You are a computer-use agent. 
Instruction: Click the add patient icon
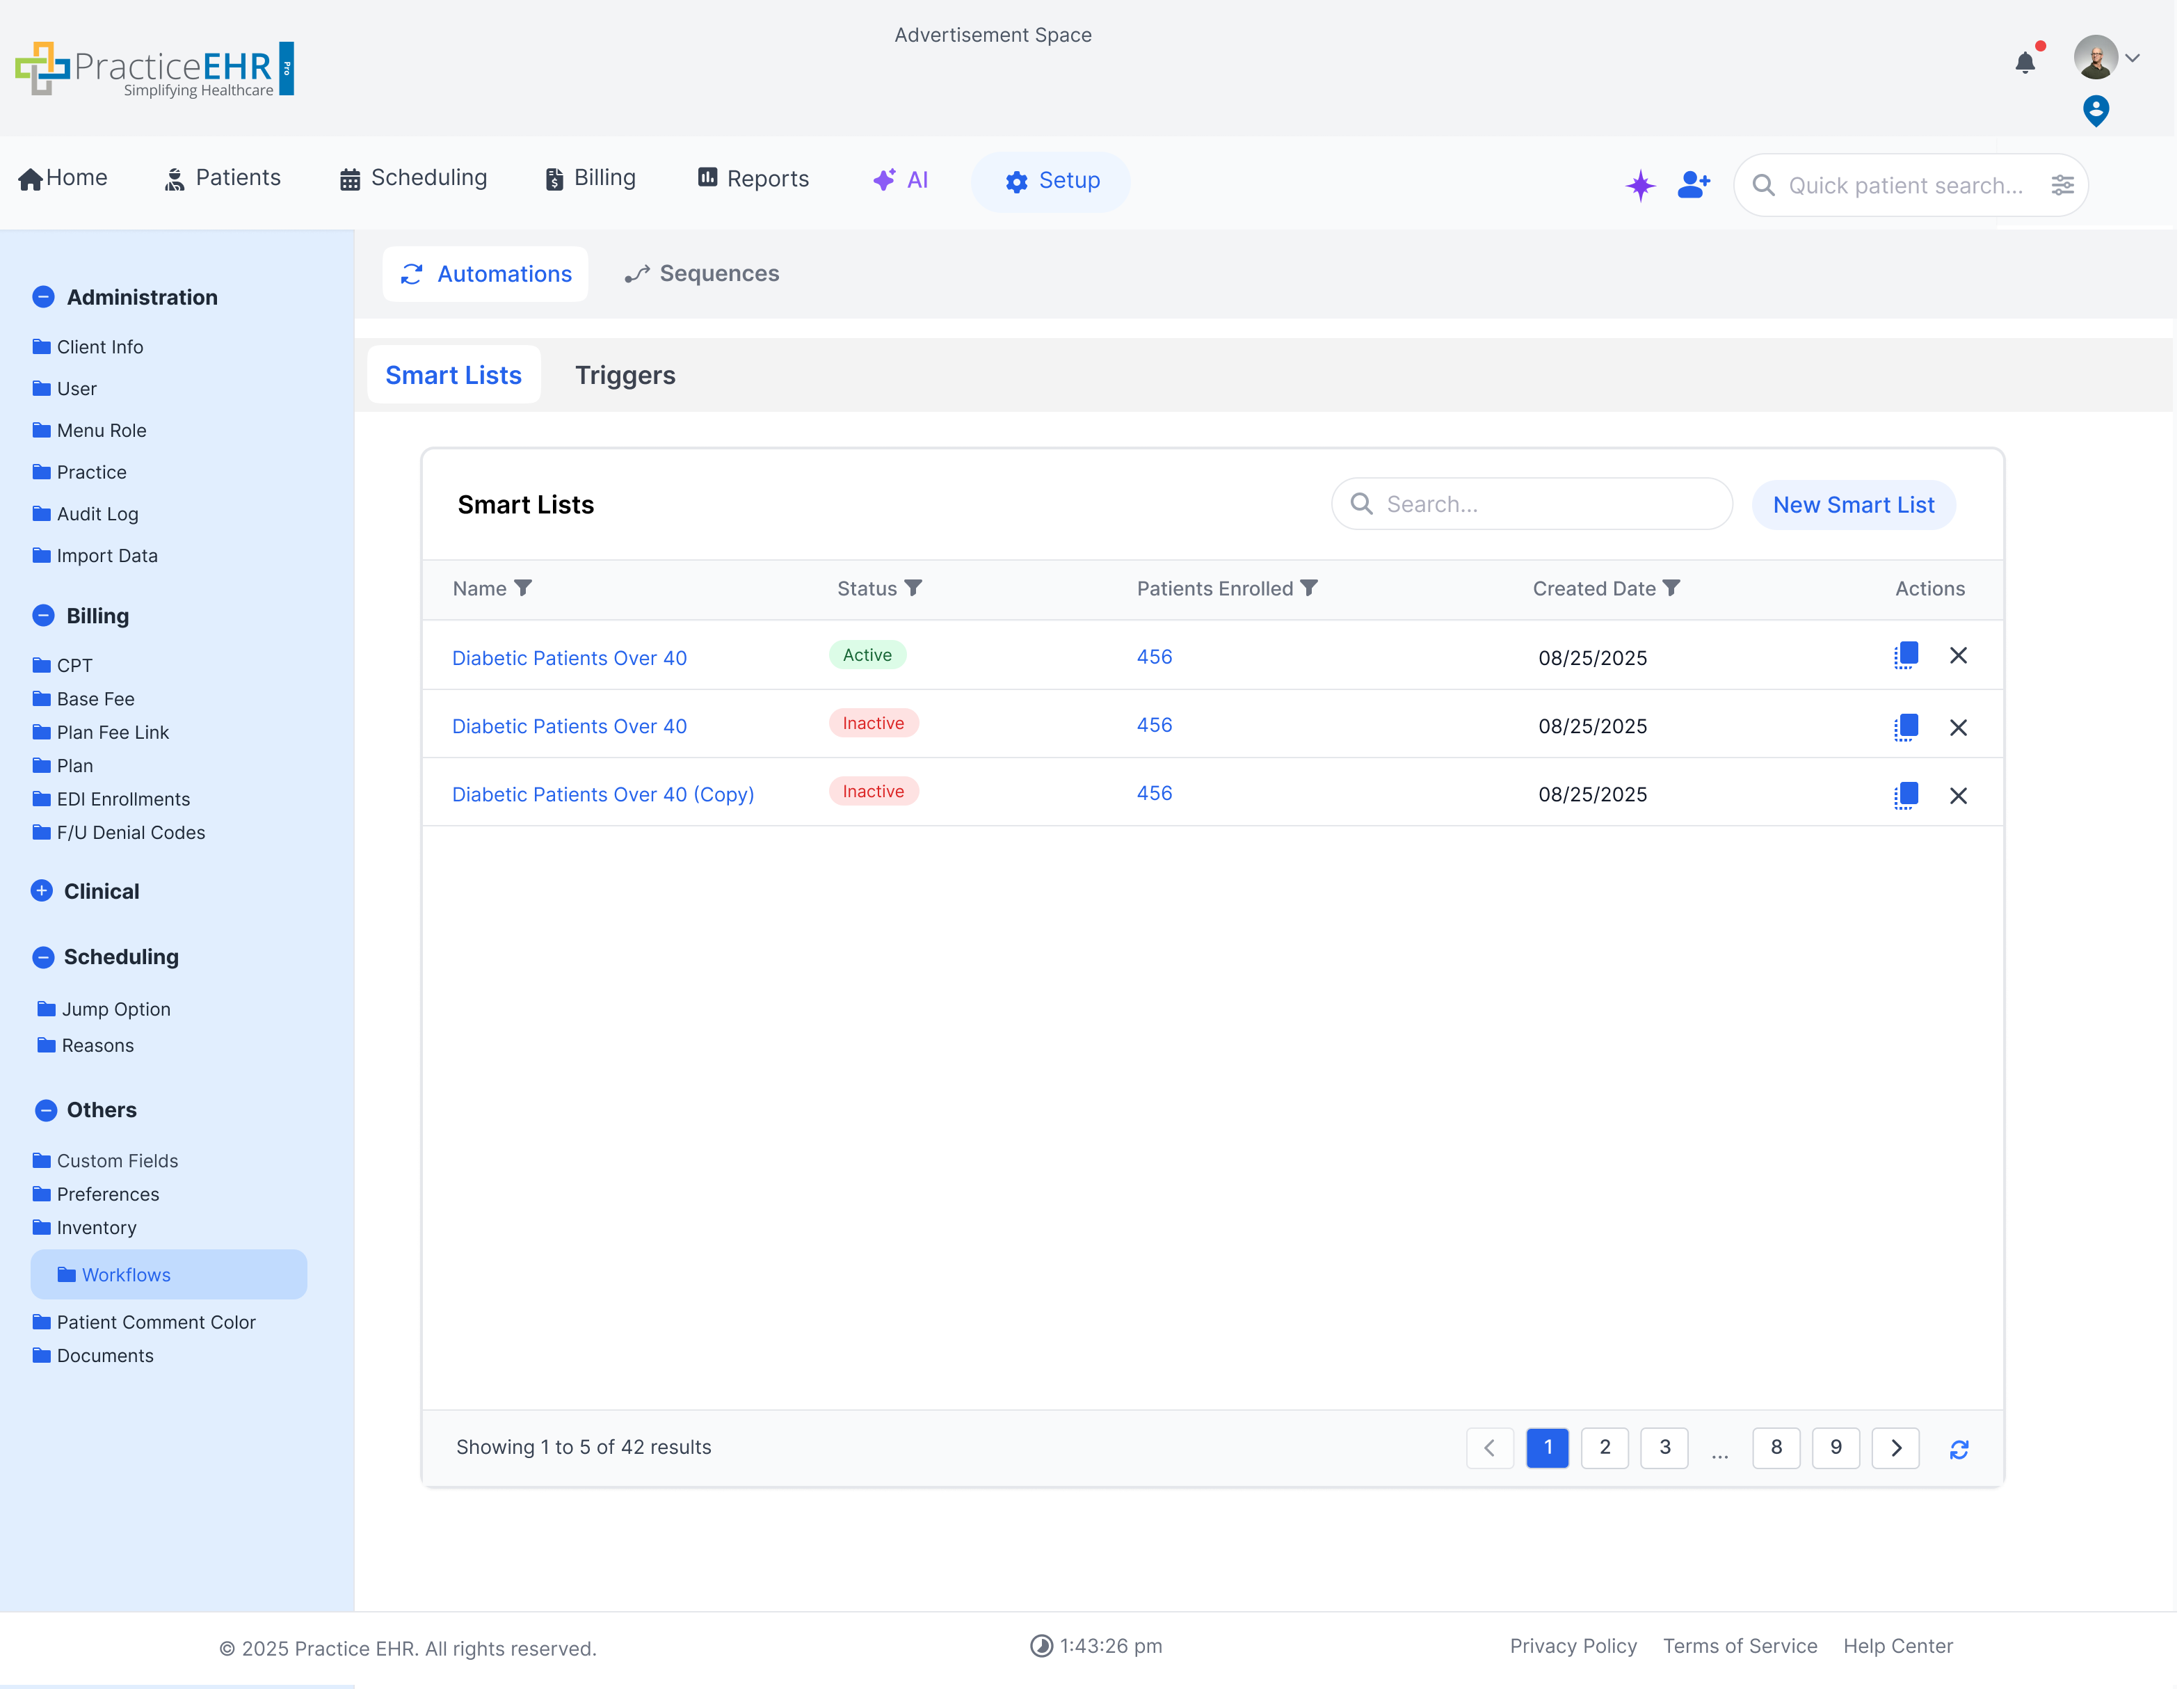coord(1692,185)
